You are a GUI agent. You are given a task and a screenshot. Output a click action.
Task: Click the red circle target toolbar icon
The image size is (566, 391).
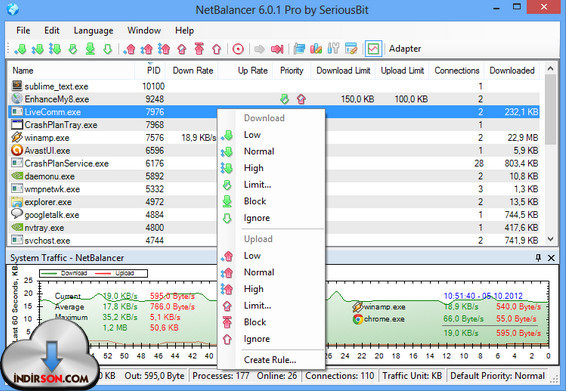tap(238, 49)
